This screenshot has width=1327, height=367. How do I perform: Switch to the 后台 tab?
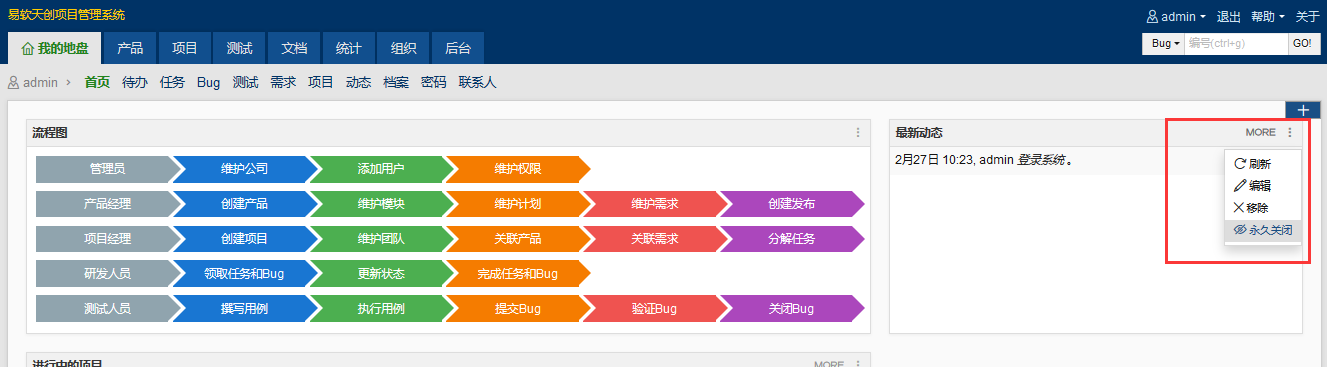pos(458,48)
